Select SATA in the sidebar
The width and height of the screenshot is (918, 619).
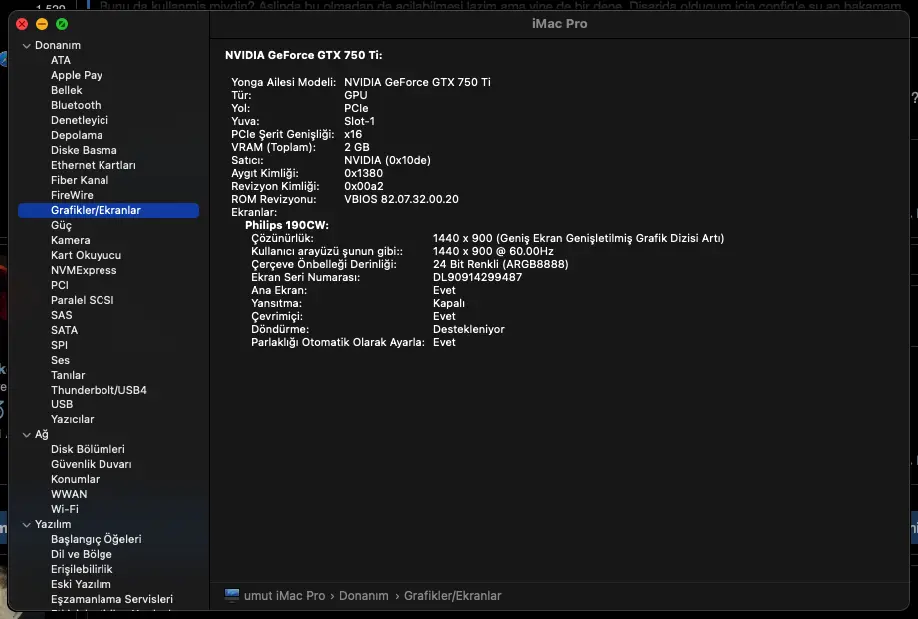[x=64, y=330]
